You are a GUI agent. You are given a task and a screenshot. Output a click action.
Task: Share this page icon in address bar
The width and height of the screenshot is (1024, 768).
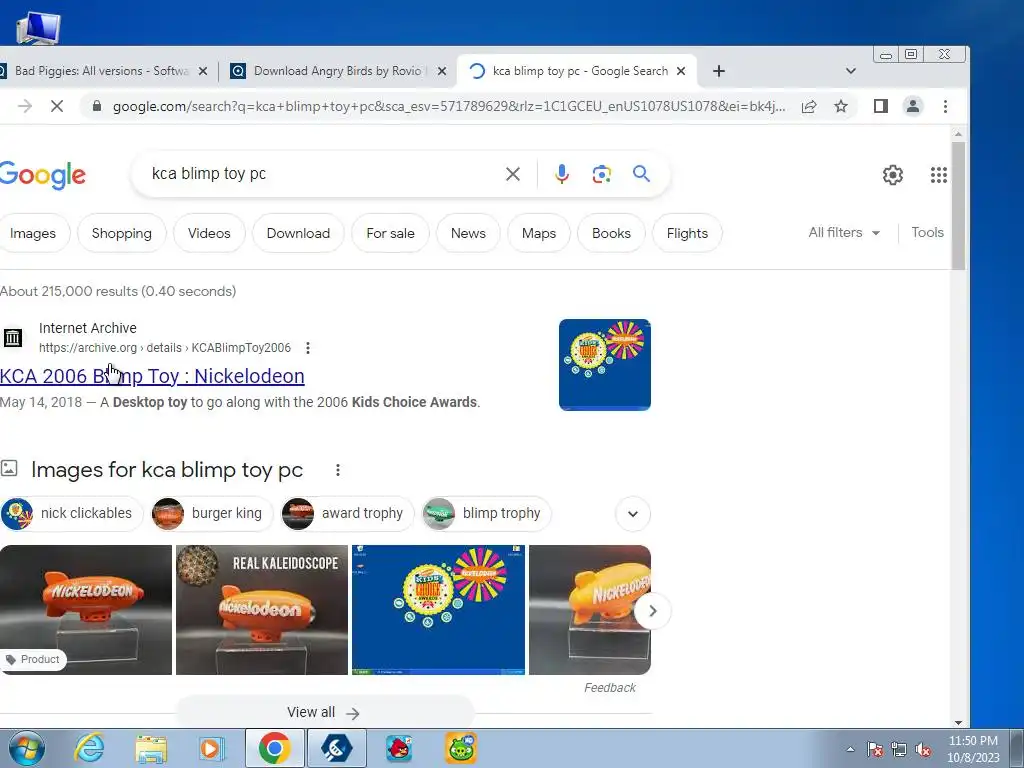tap(808, 106)
